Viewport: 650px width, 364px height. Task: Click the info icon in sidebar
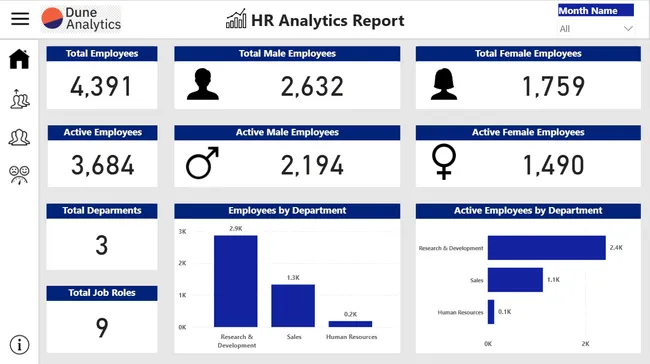click(x=19, y=345)
